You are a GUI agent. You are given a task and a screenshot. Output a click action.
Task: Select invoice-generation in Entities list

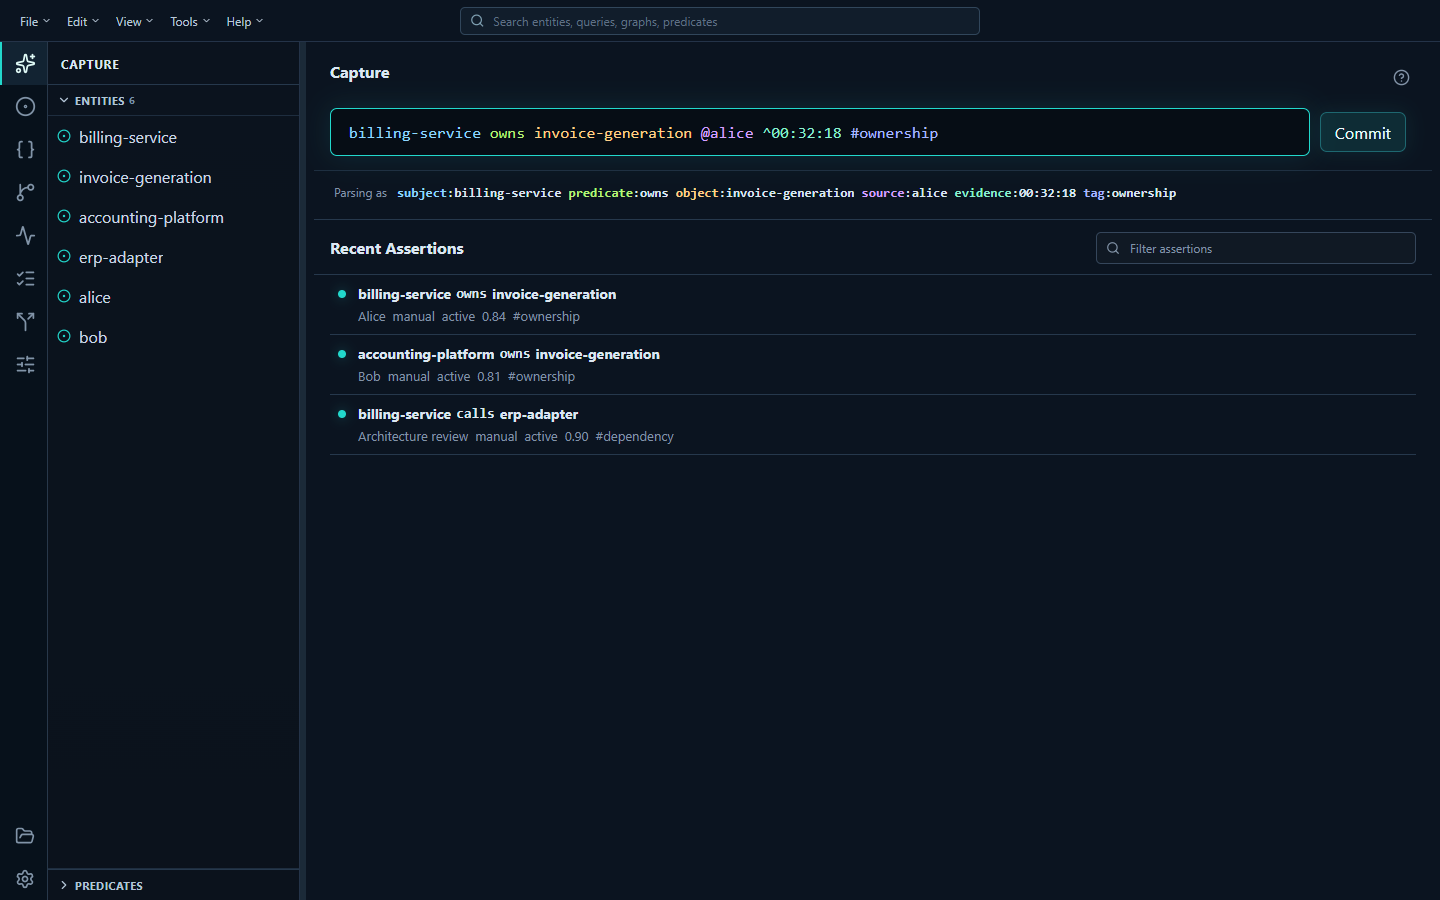(x=173, y=177)
